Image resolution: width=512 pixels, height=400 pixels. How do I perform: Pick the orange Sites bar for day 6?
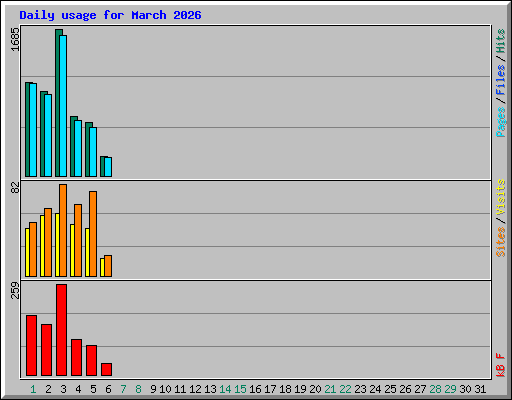(x=108, y=266)
